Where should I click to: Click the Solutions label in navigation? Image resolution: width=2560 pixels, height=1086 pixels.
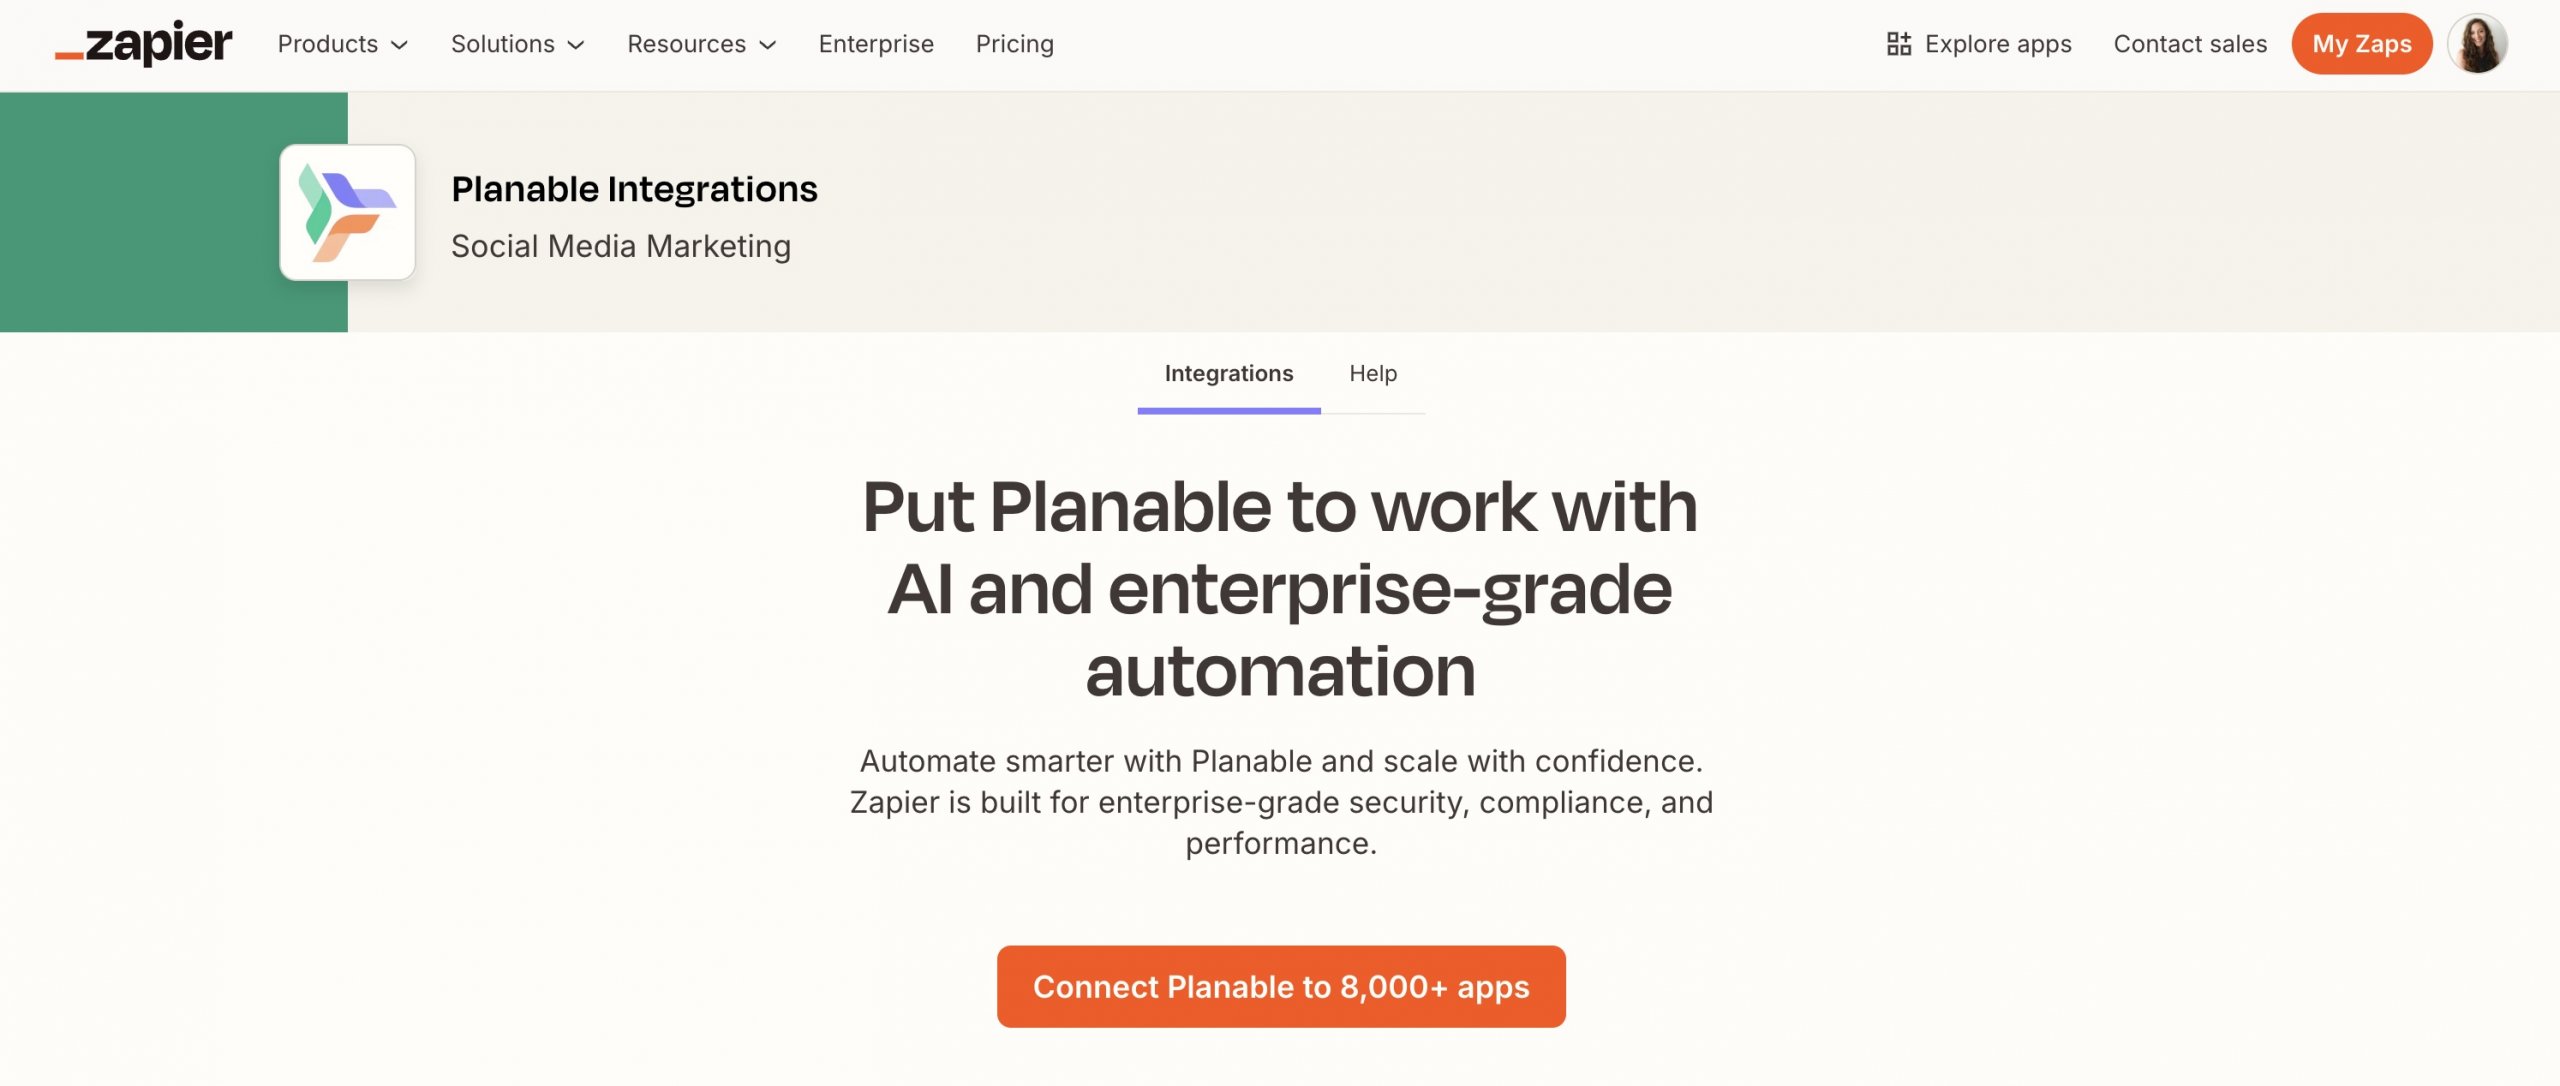502,44
